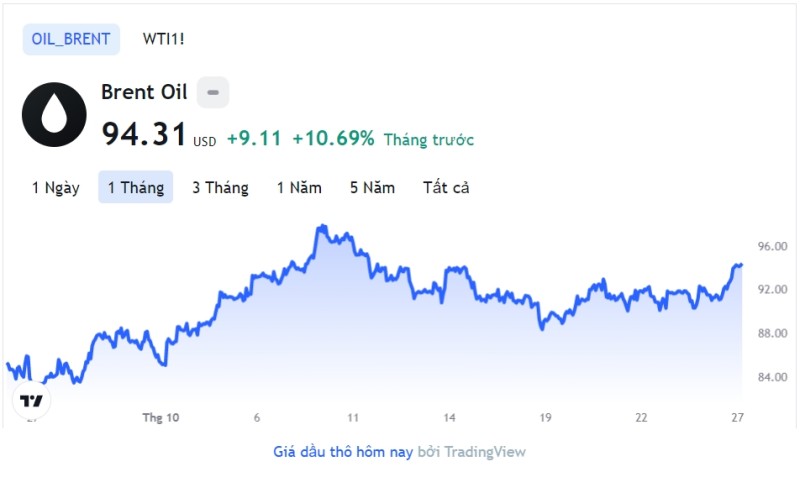
Task: Switch chart to 3 Tháng range
Action: pos(220,187)
